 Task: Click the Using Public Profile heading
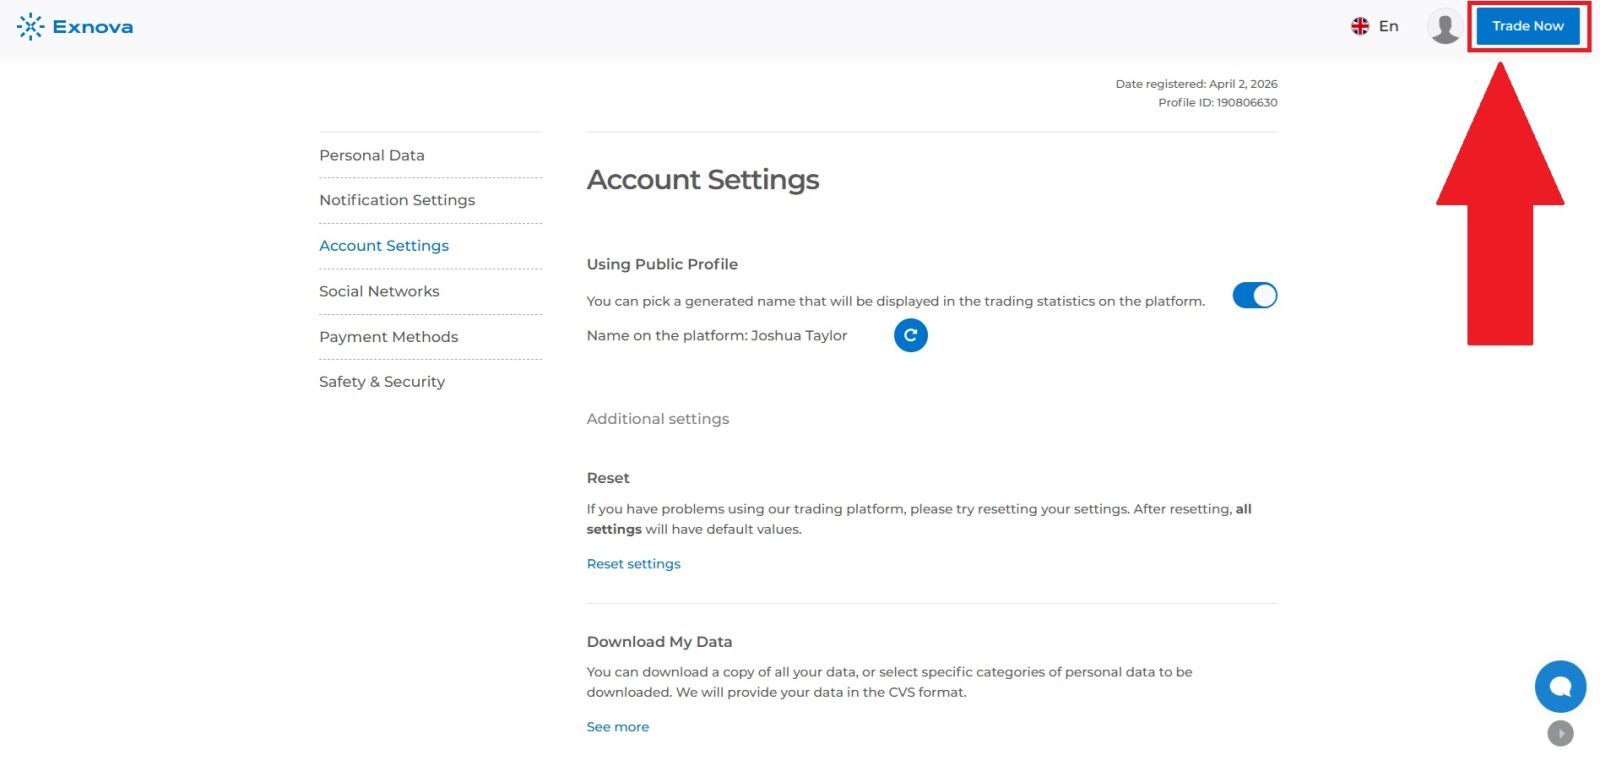tap(662, 264)
